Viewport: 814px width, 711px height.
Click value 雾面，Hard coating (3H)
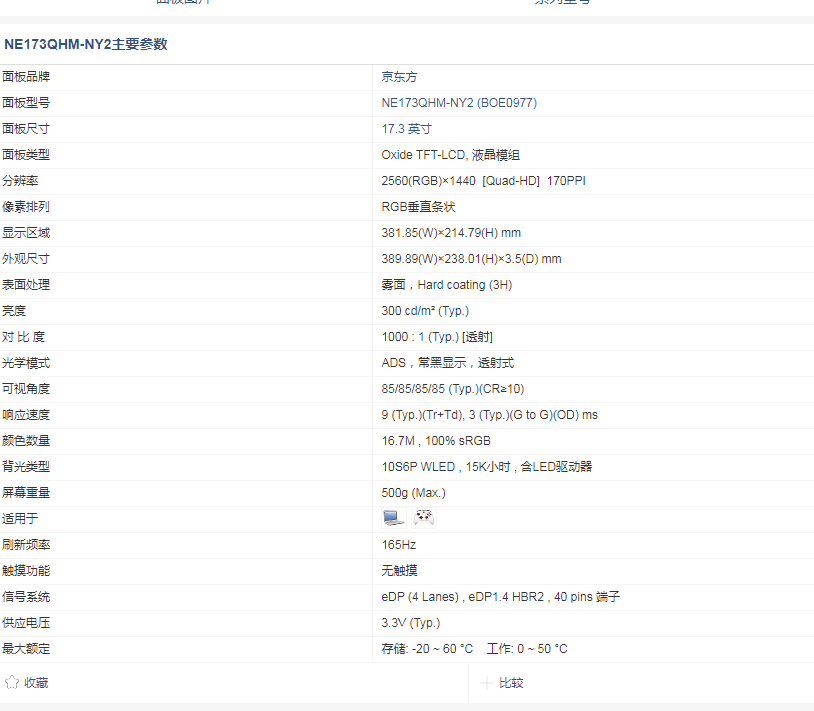(447, 284)
